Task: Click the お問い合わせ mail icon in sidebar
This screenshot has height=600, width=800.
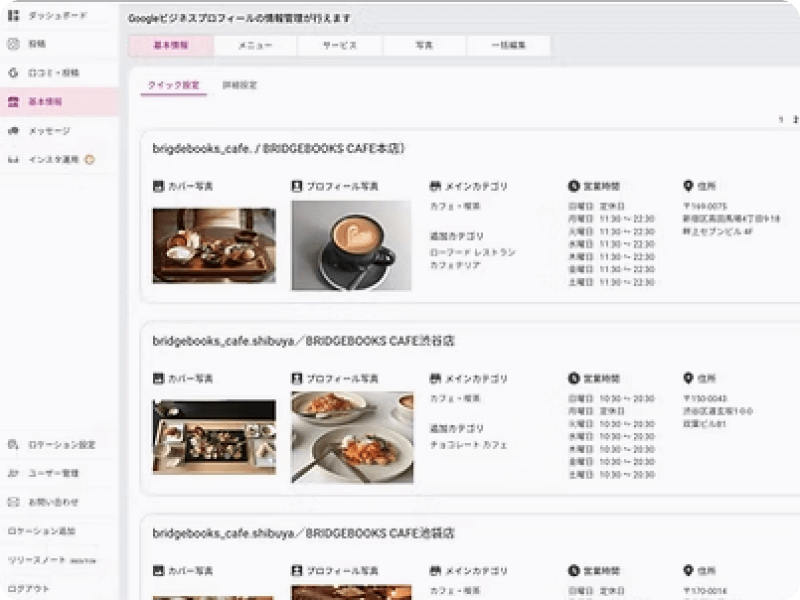Action: (x=14, y=502)
